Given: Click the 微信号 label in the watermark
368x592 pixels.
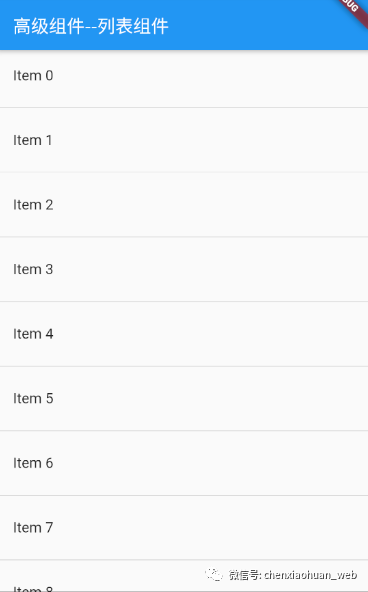Looking at the screenshot, I should (x=244, y=575).
